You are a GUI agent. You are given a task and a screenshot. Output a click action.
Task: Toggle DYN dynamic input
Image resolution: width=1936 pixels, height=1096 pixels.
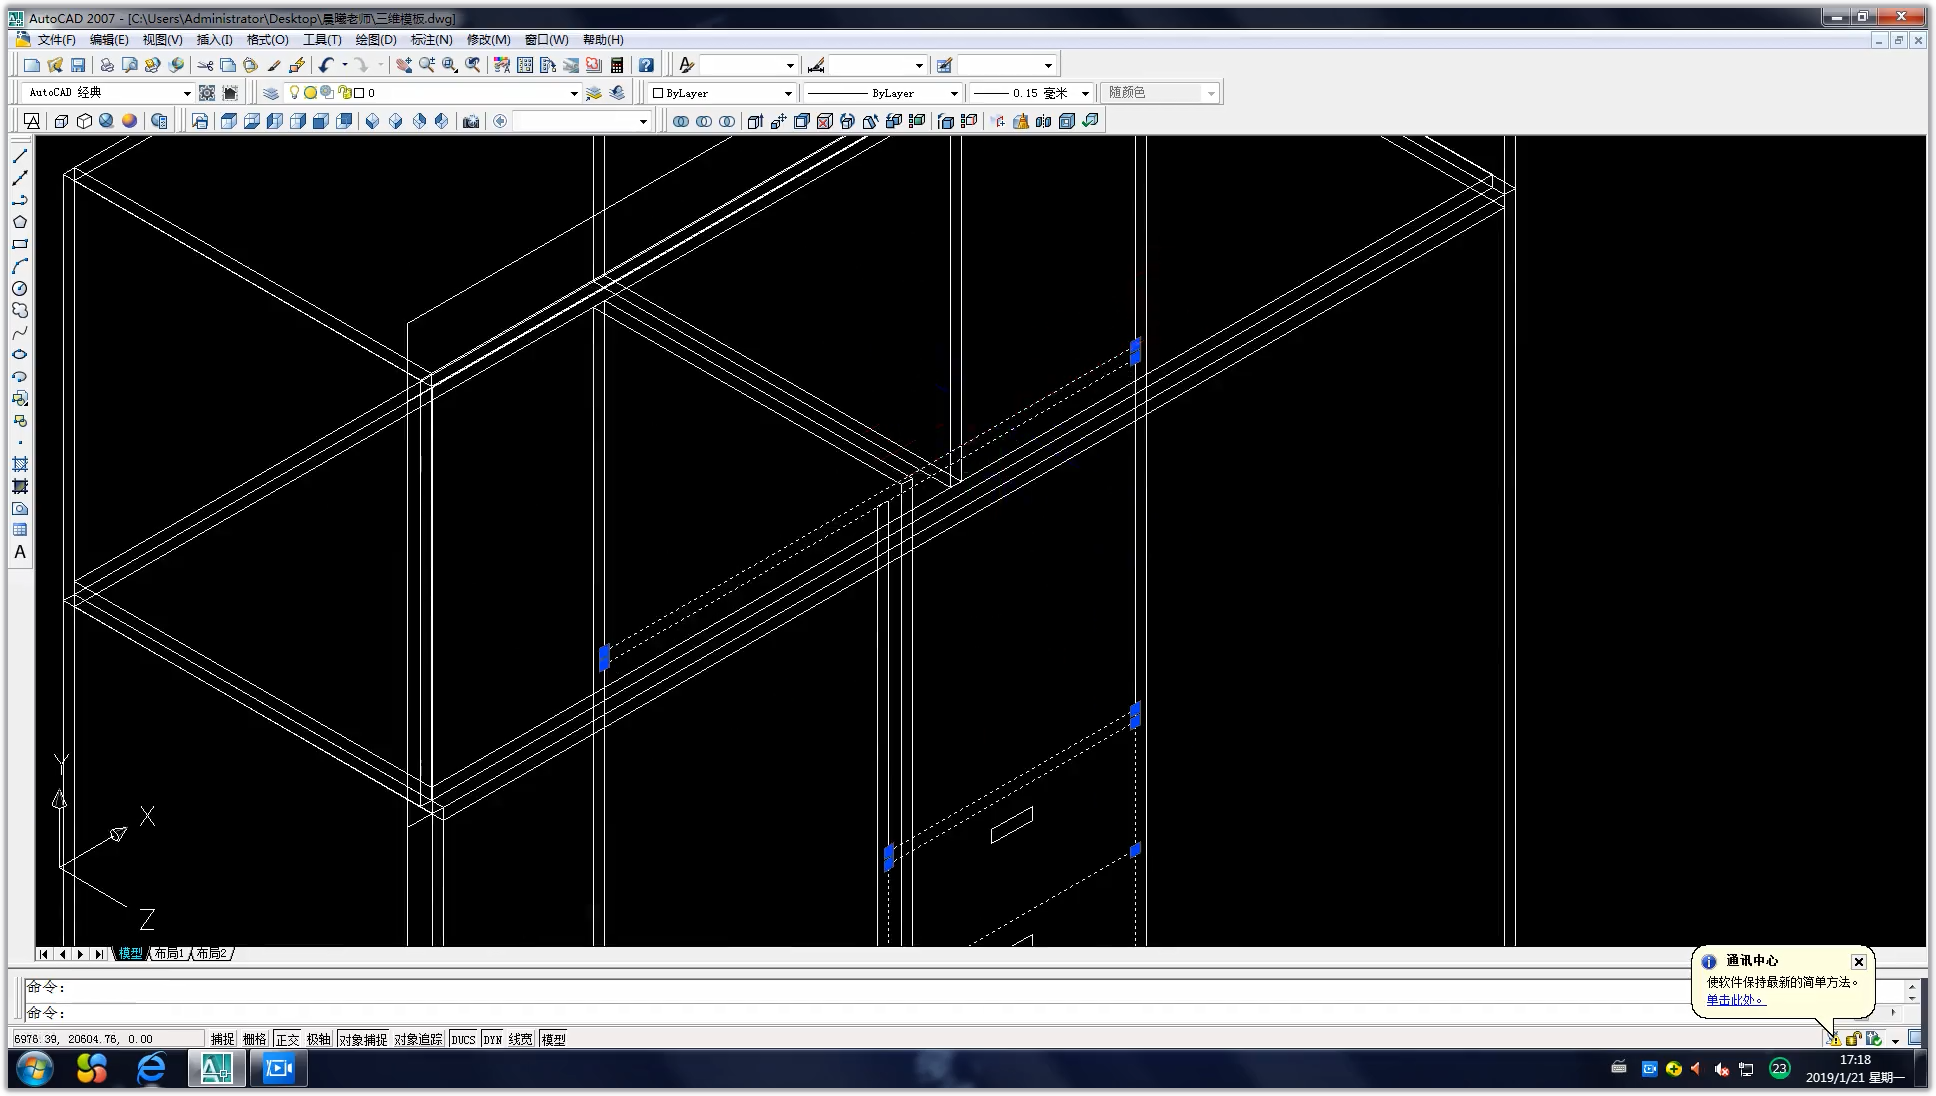[x=492, y=1039]
